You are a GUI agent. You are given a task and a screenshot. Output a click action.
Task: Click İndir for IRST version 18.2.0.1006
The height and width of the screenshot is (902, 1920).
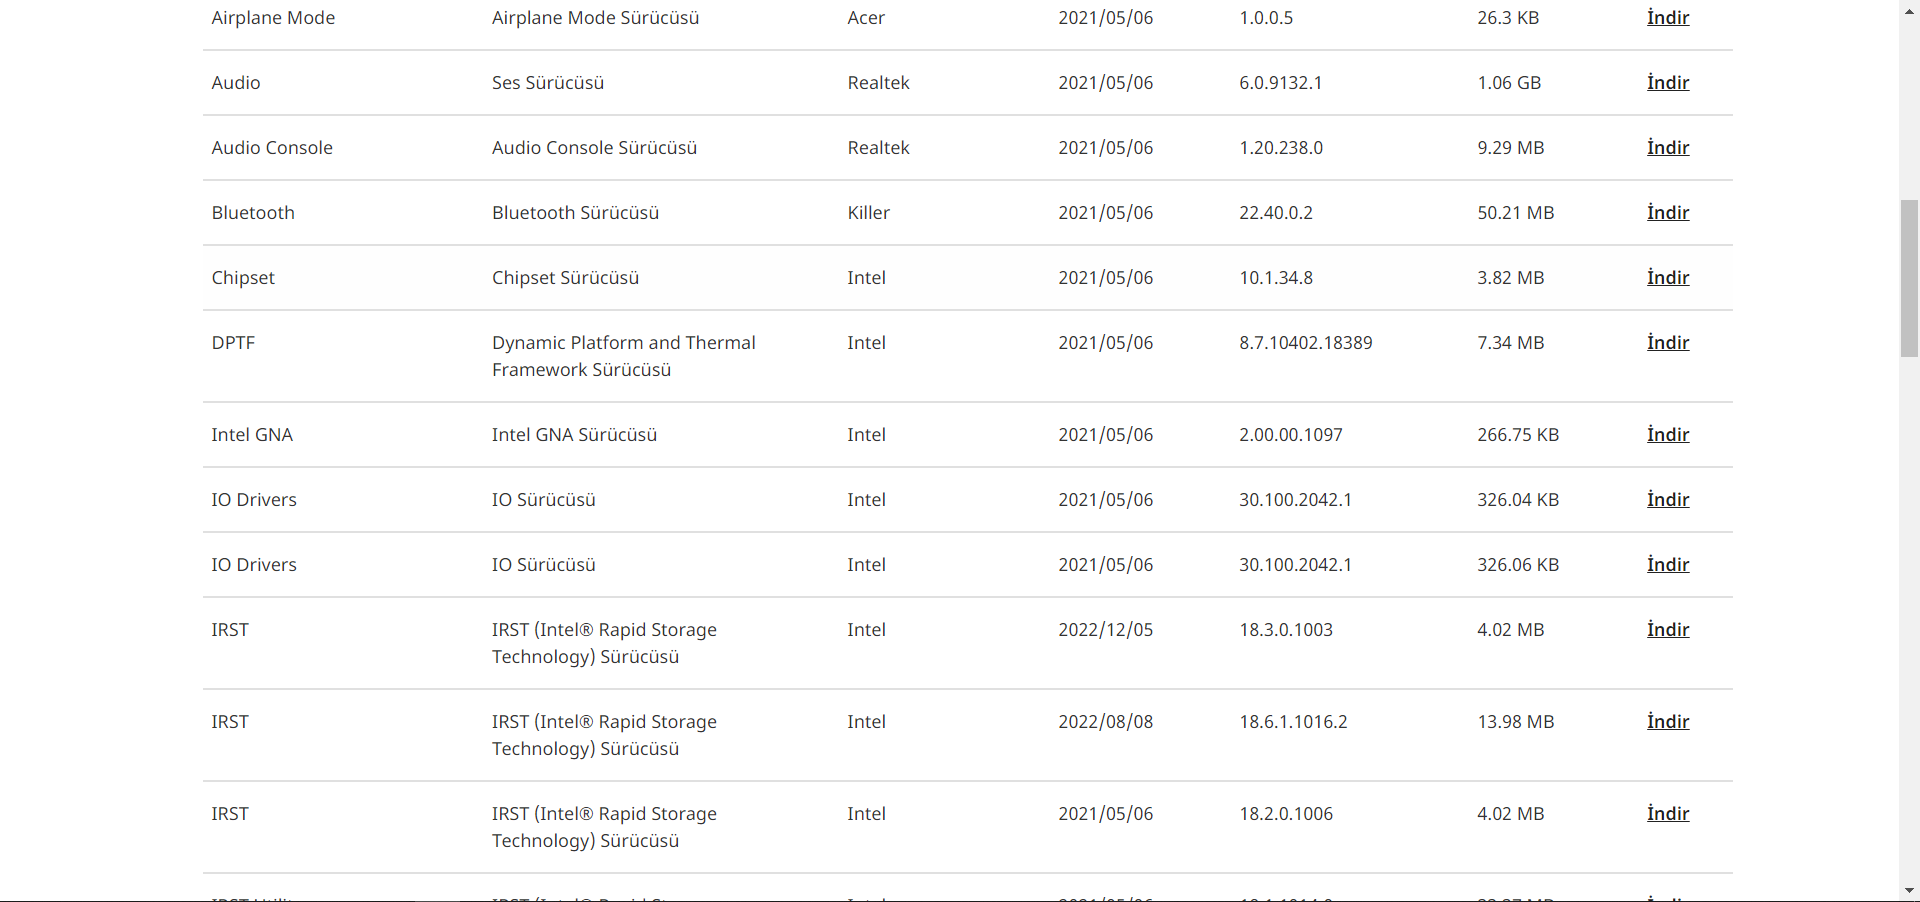point(1668,814)
